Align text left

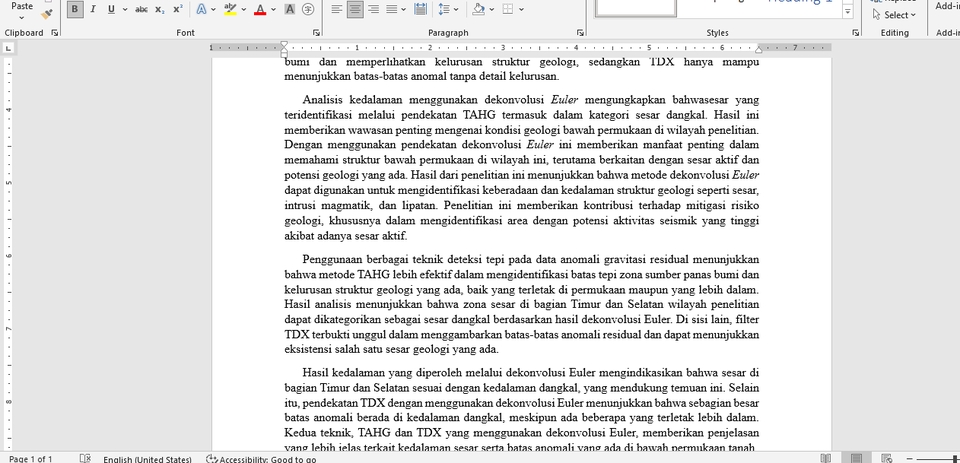[336, 9]
